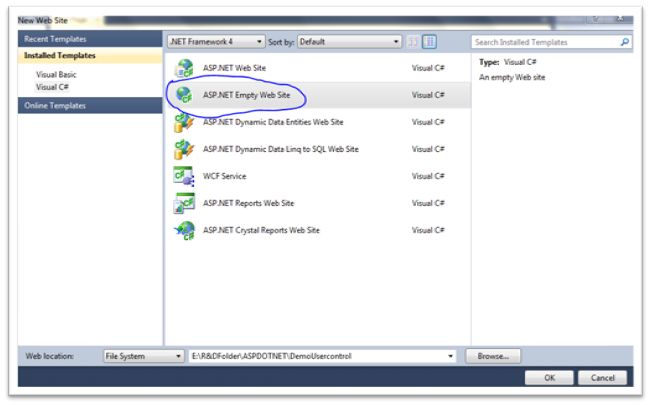Select the Dynamic Data Entities Web Site icon
The width and height of the screenshot is (650, 405).
[x=184, y=122]
